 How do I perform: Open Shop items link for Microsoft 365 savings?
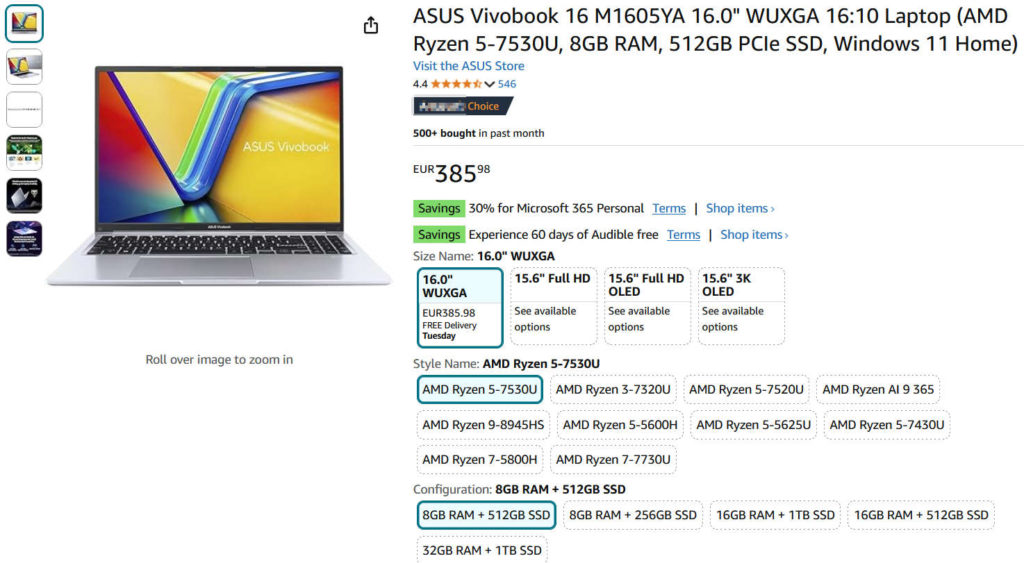740,208
